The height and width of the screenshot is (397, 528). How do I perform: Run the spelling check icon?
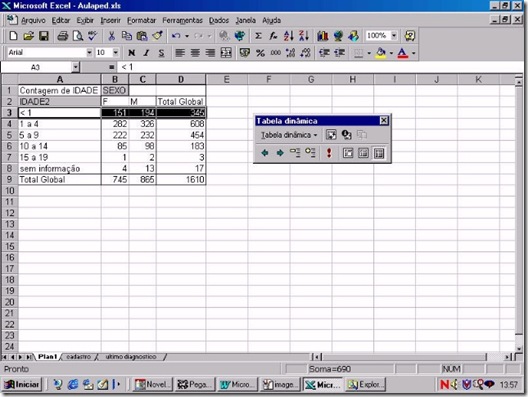point(93,36)
